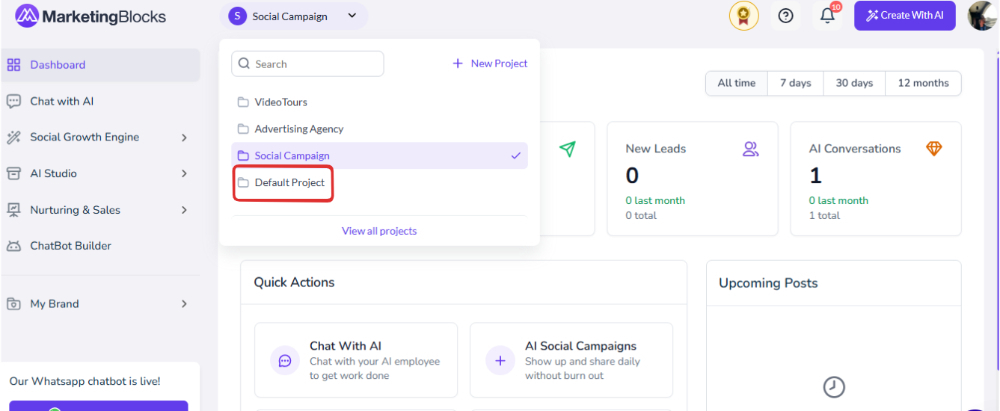Click the New Leads people icon
This screenshot has width=1000, height=411.
click(751, 149)
